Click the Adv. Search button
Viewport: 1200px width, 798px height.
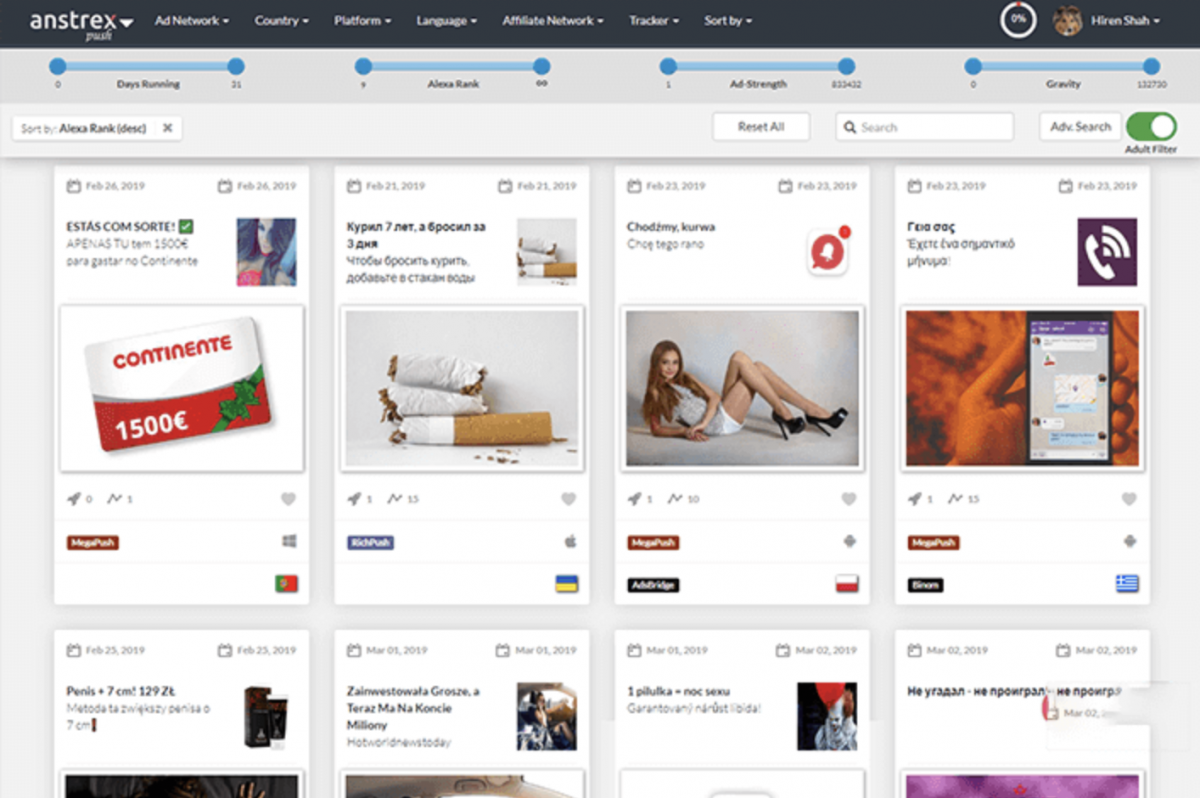click(1078, 127)
